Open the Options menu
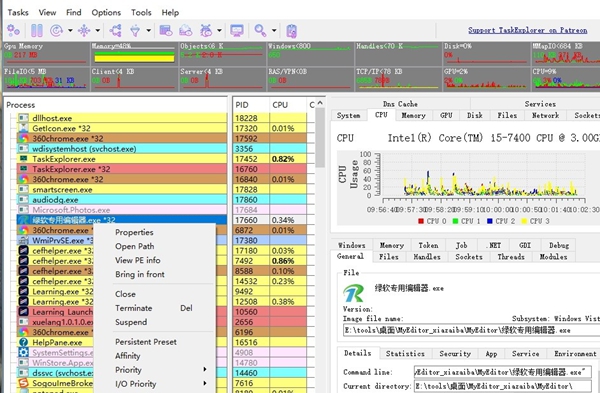Viewport: 600px width, 393px height. tap(106, 13)
